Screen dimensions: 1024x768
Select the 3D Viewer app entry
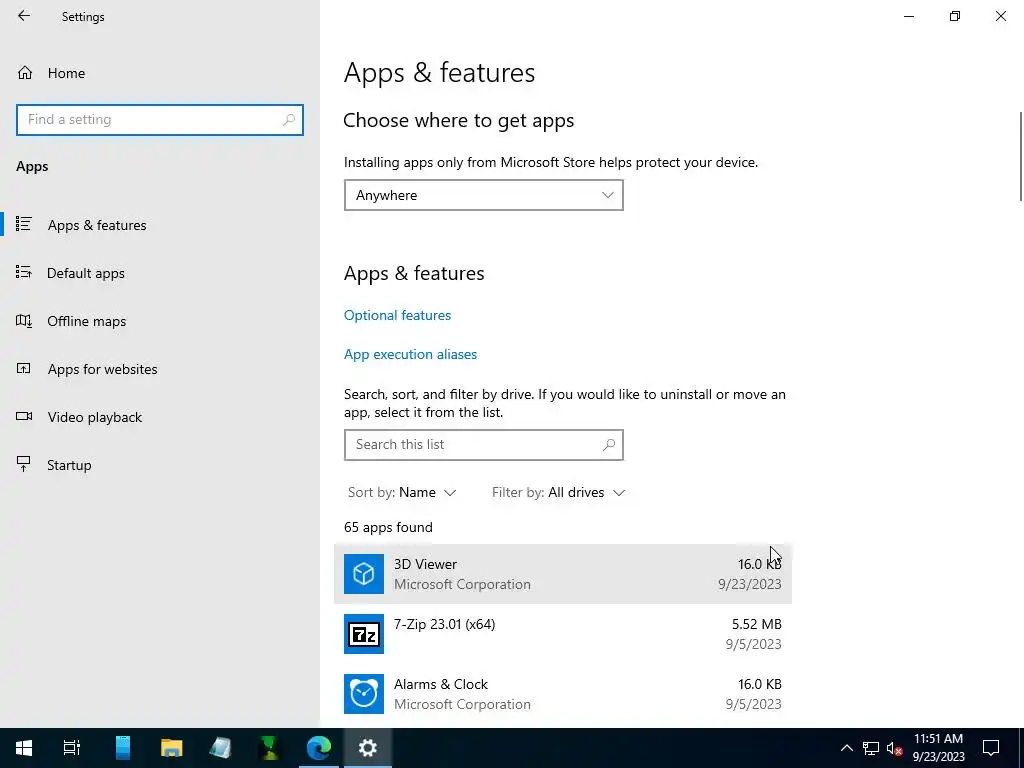(x=562, y=574)
